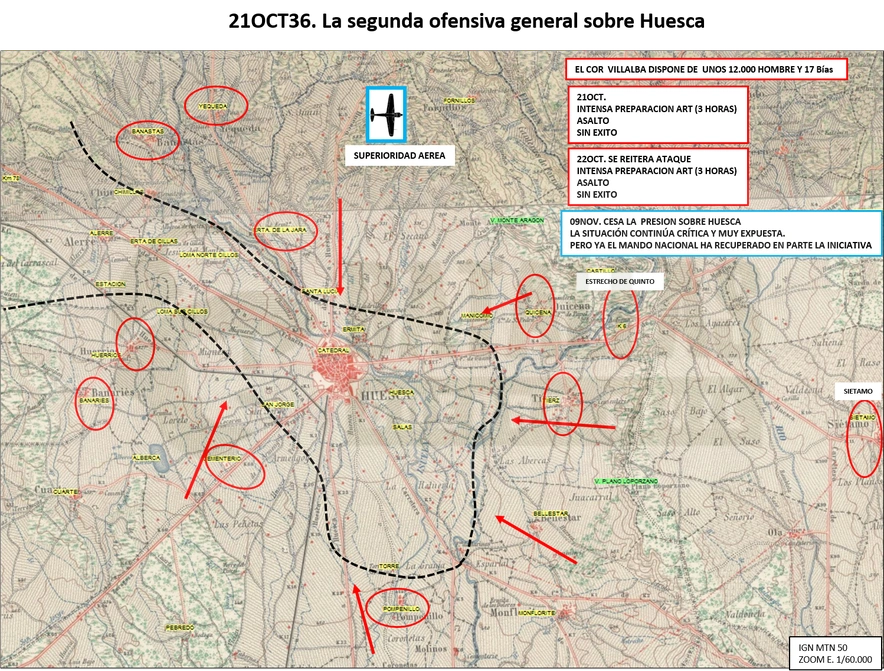Click the red ellipse around BANASTAS
This screenshot has height=671, width=884.
tap(148, 140)
